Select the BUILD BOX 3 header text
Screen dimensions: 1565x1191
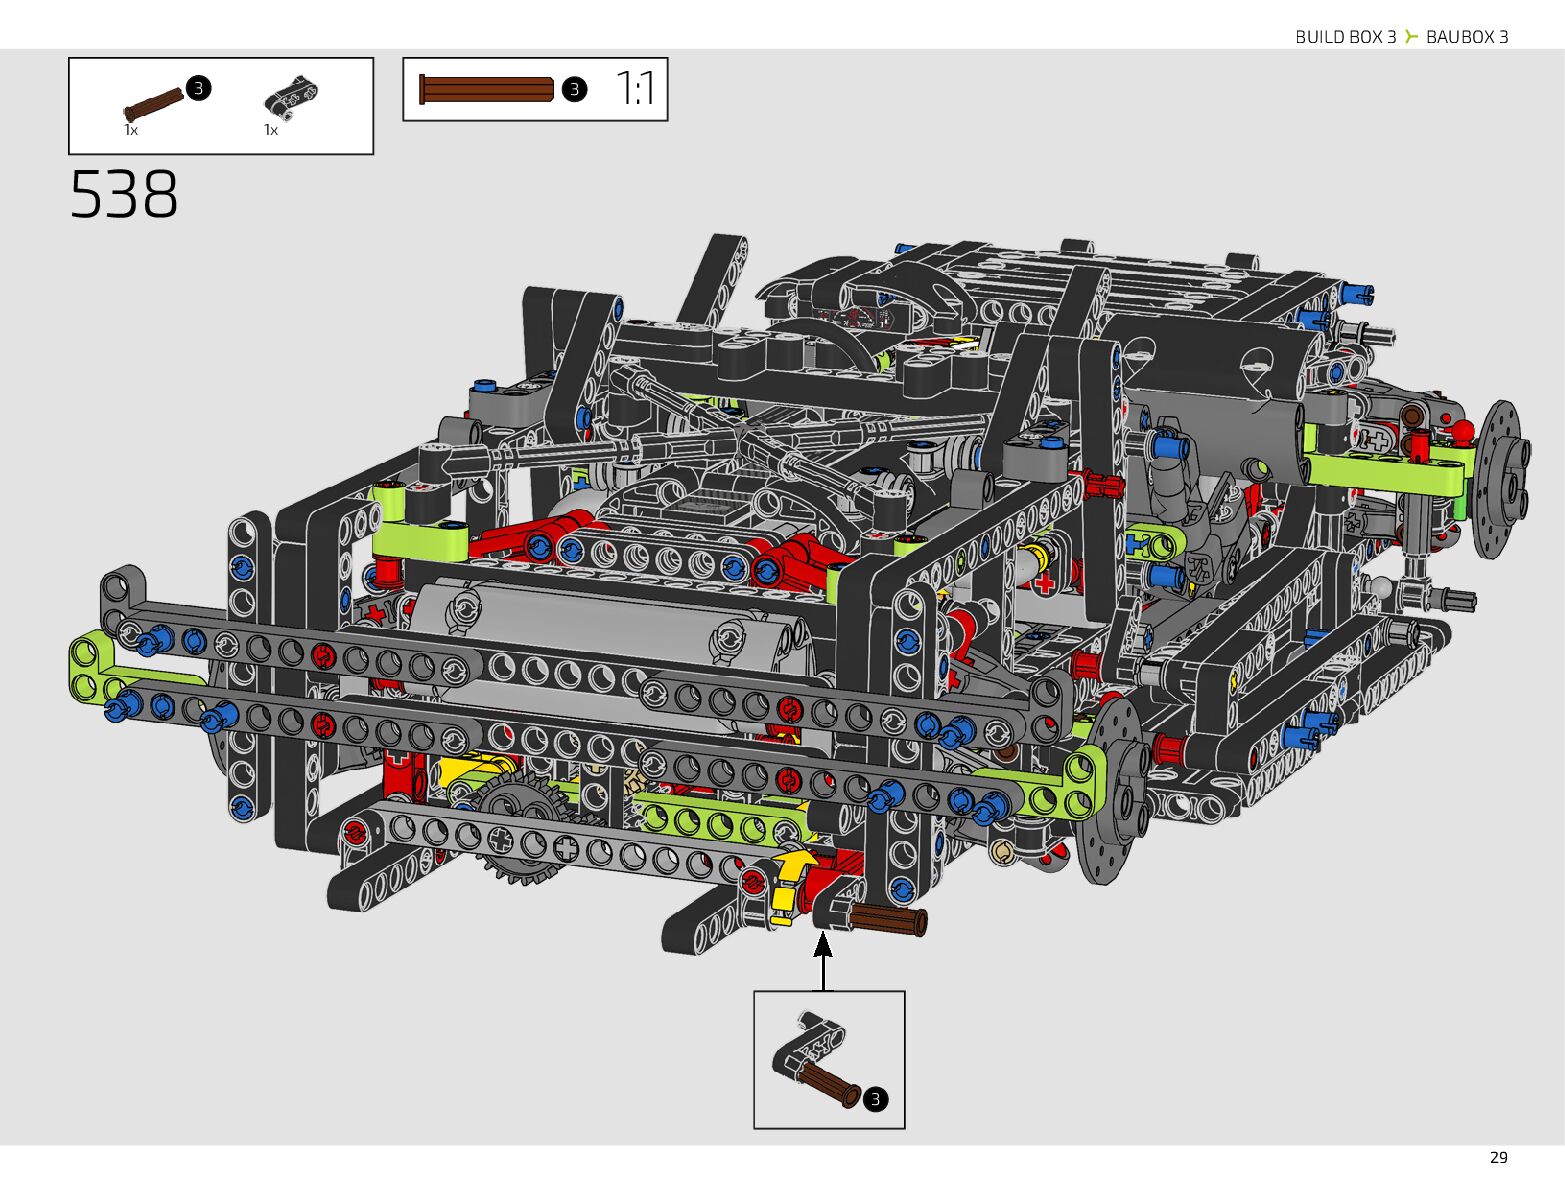click(1345, 37)
